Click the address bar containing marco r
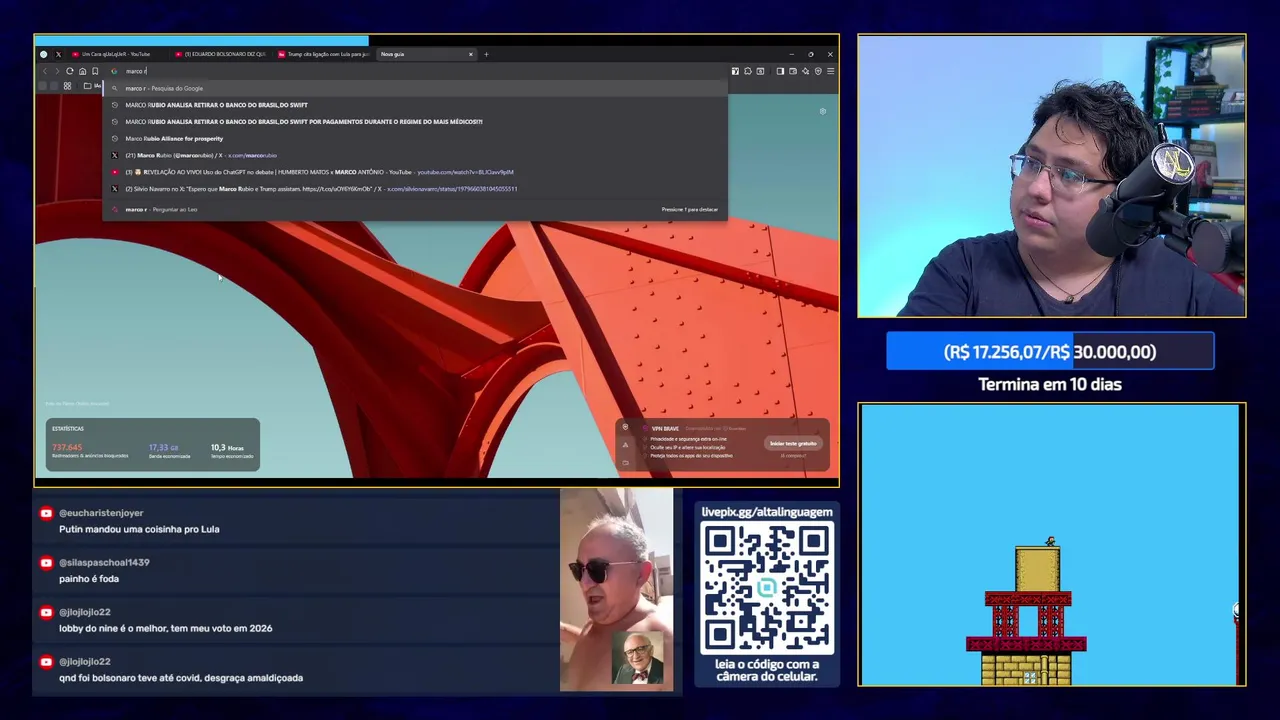Viewport: 1280px width, 720px height. pos(415,71)
